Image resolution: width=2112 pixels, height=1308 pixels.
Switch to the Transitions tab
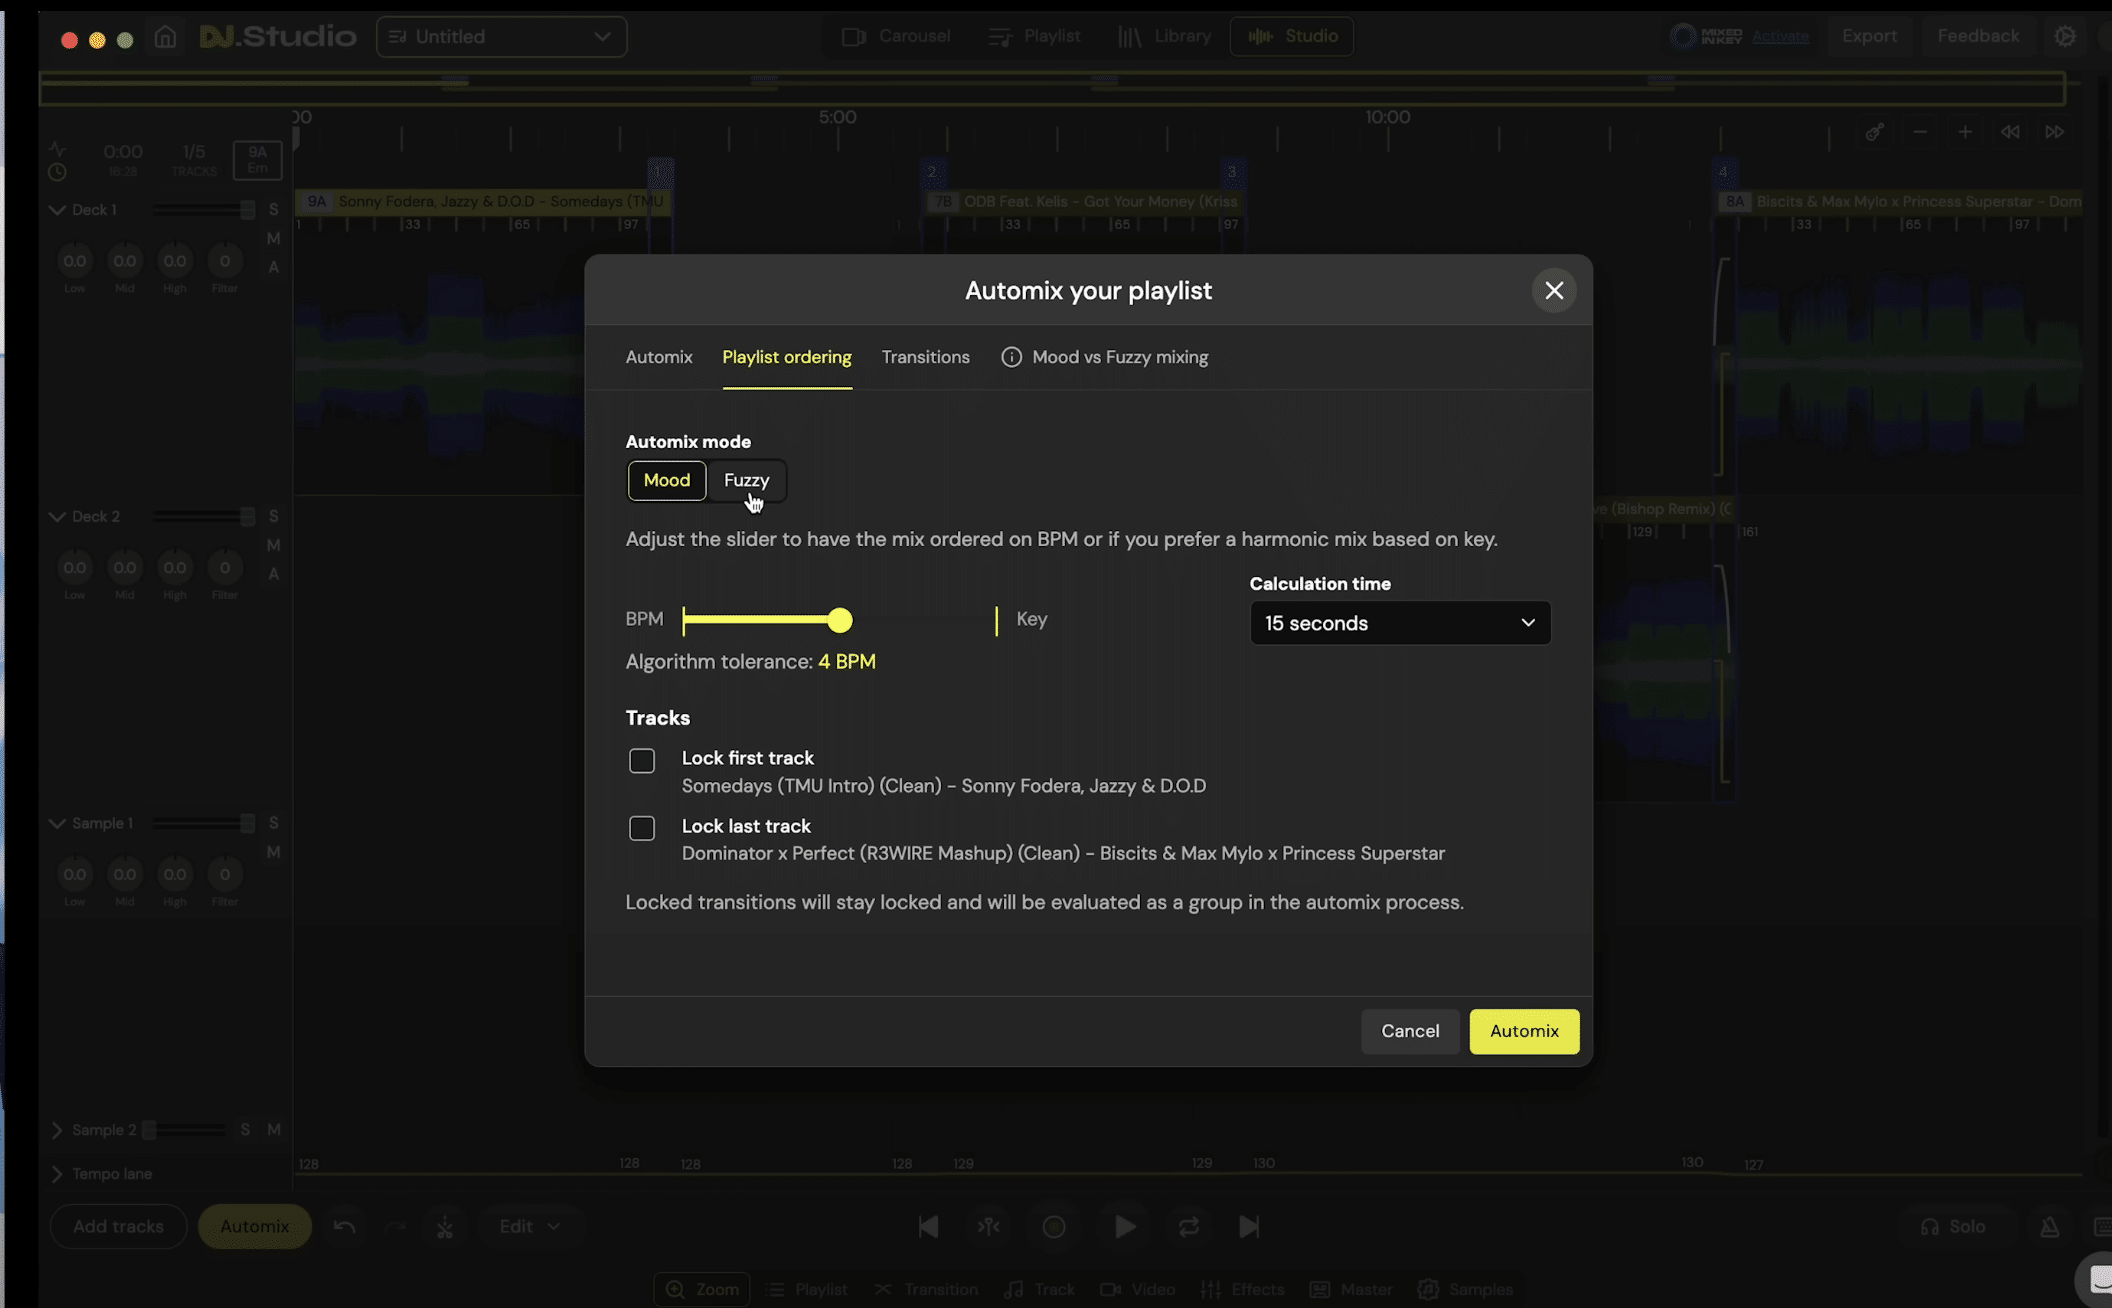pos(925,357)
